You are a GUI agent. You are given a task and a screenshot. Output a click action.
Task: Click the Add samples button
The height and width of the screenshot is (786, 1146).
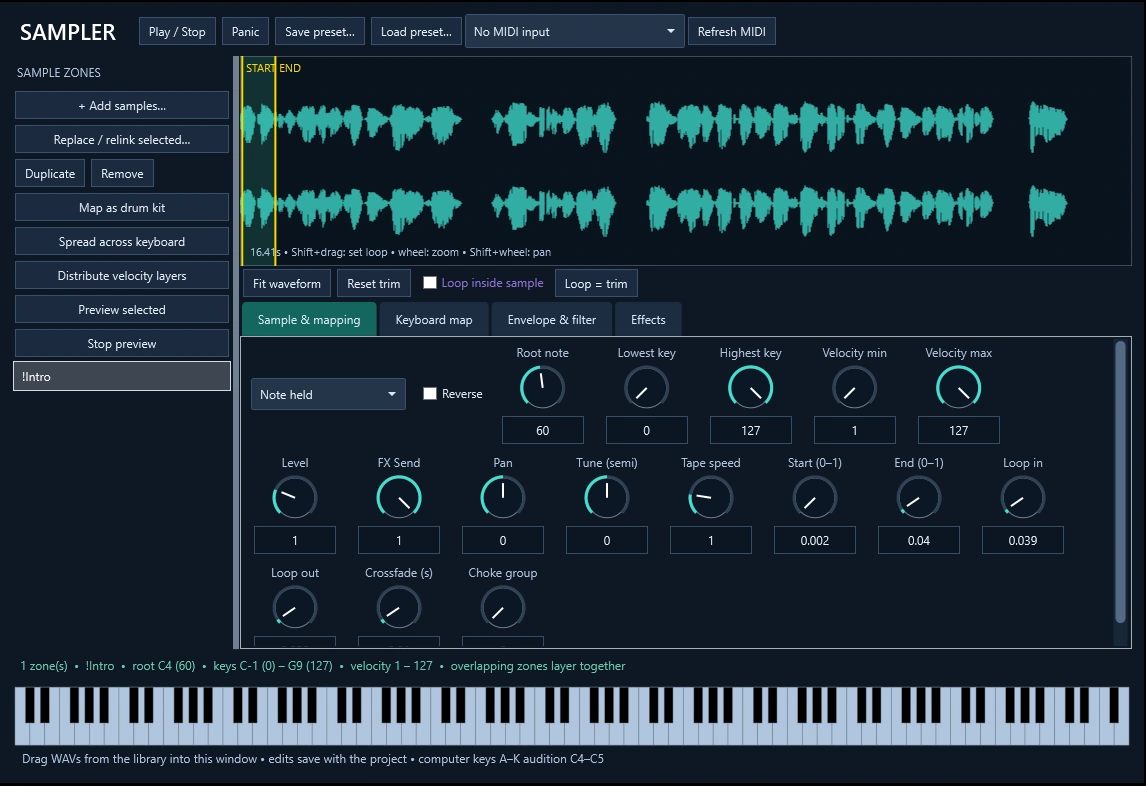click(122, 105)
